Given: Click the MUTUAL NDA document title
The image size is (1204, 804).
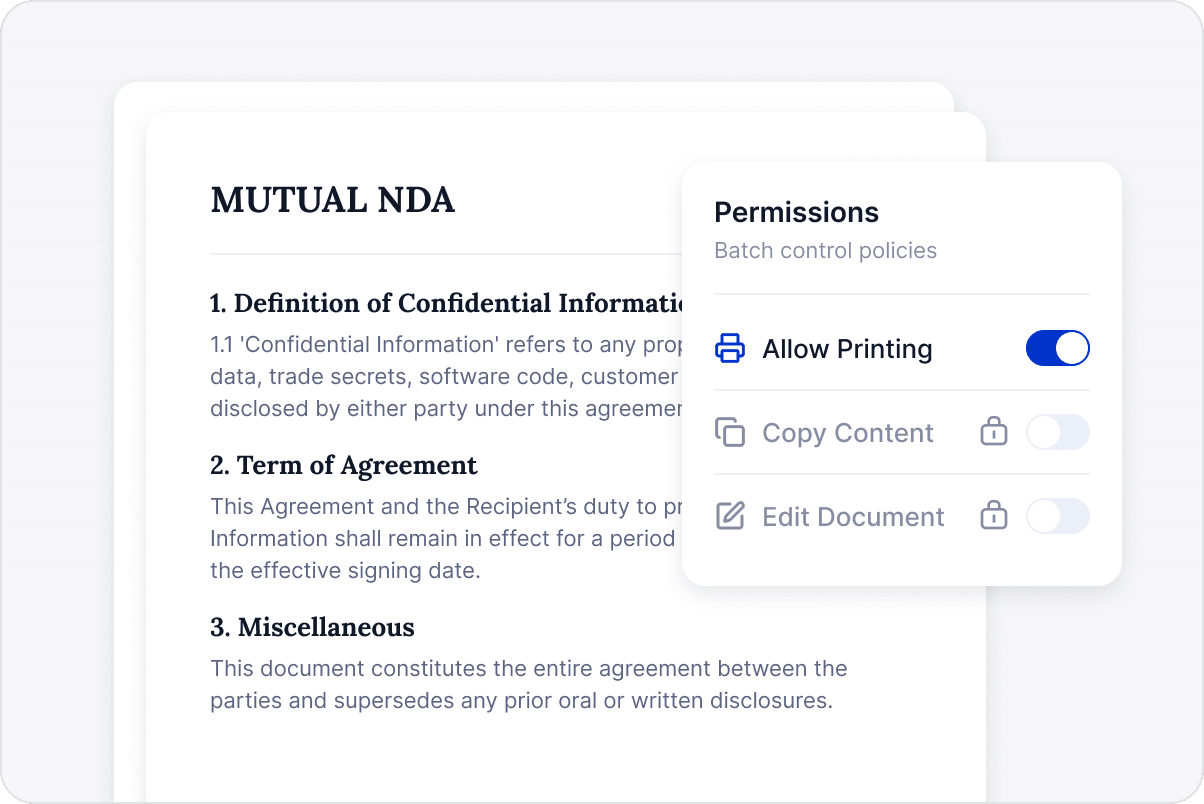Looking at the screenshot, I should 332,200.
